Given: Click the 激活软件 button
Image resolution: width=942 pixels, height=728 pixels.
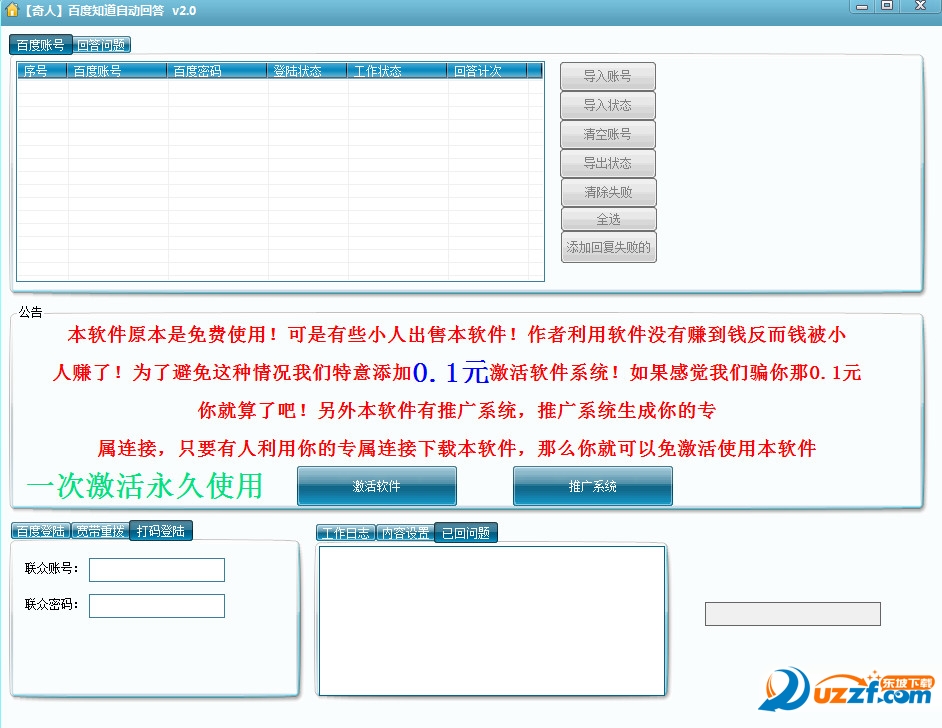Looking at the screenshot, I should click(377, 486).
